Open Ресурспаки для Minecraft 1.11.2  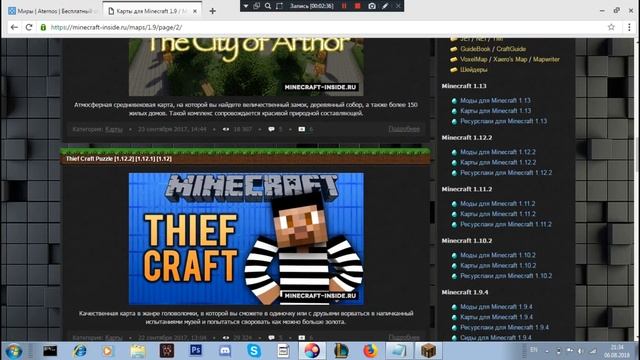[x=506, y=224]
